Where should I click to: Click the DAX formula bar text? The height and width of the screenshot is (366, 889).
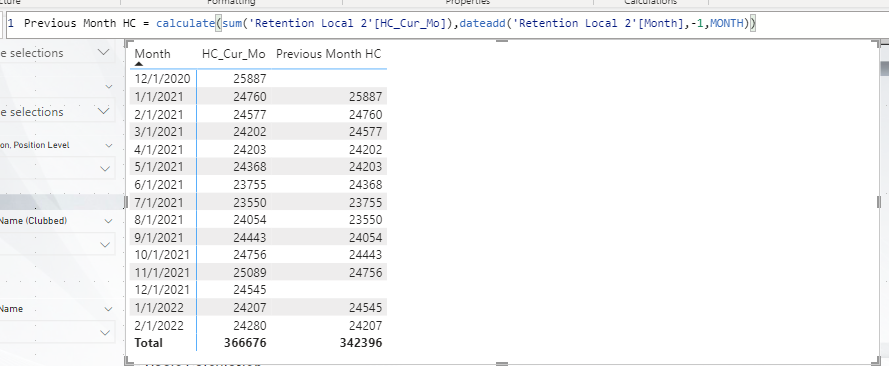[390, 23]
